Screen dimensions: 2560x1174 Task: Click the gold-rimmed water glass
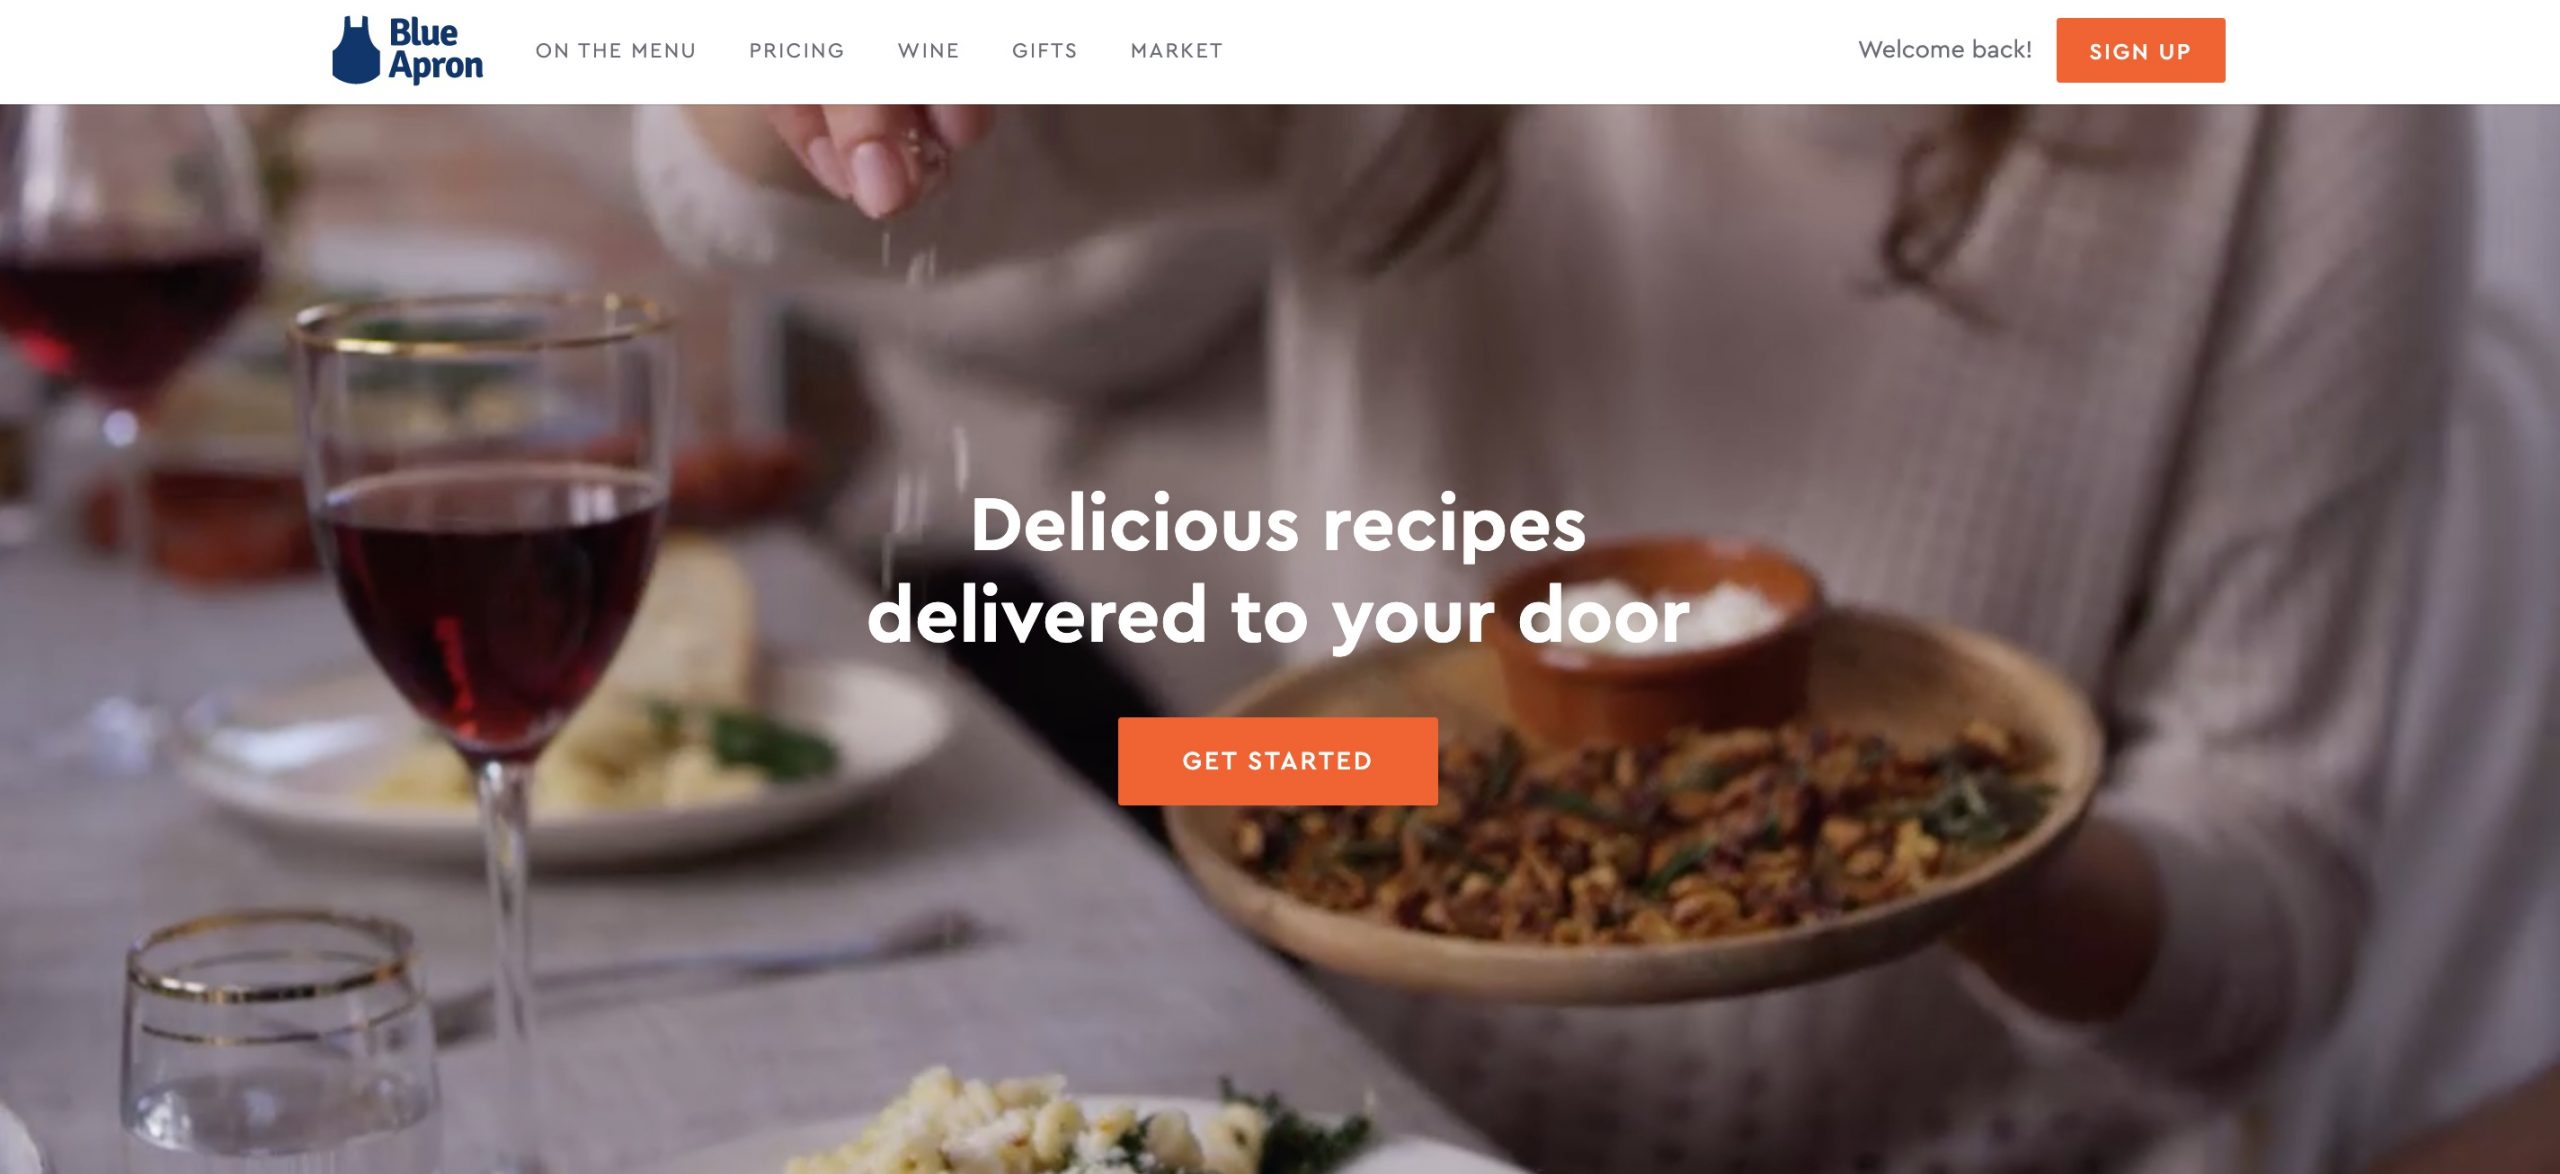[280, 1045]
